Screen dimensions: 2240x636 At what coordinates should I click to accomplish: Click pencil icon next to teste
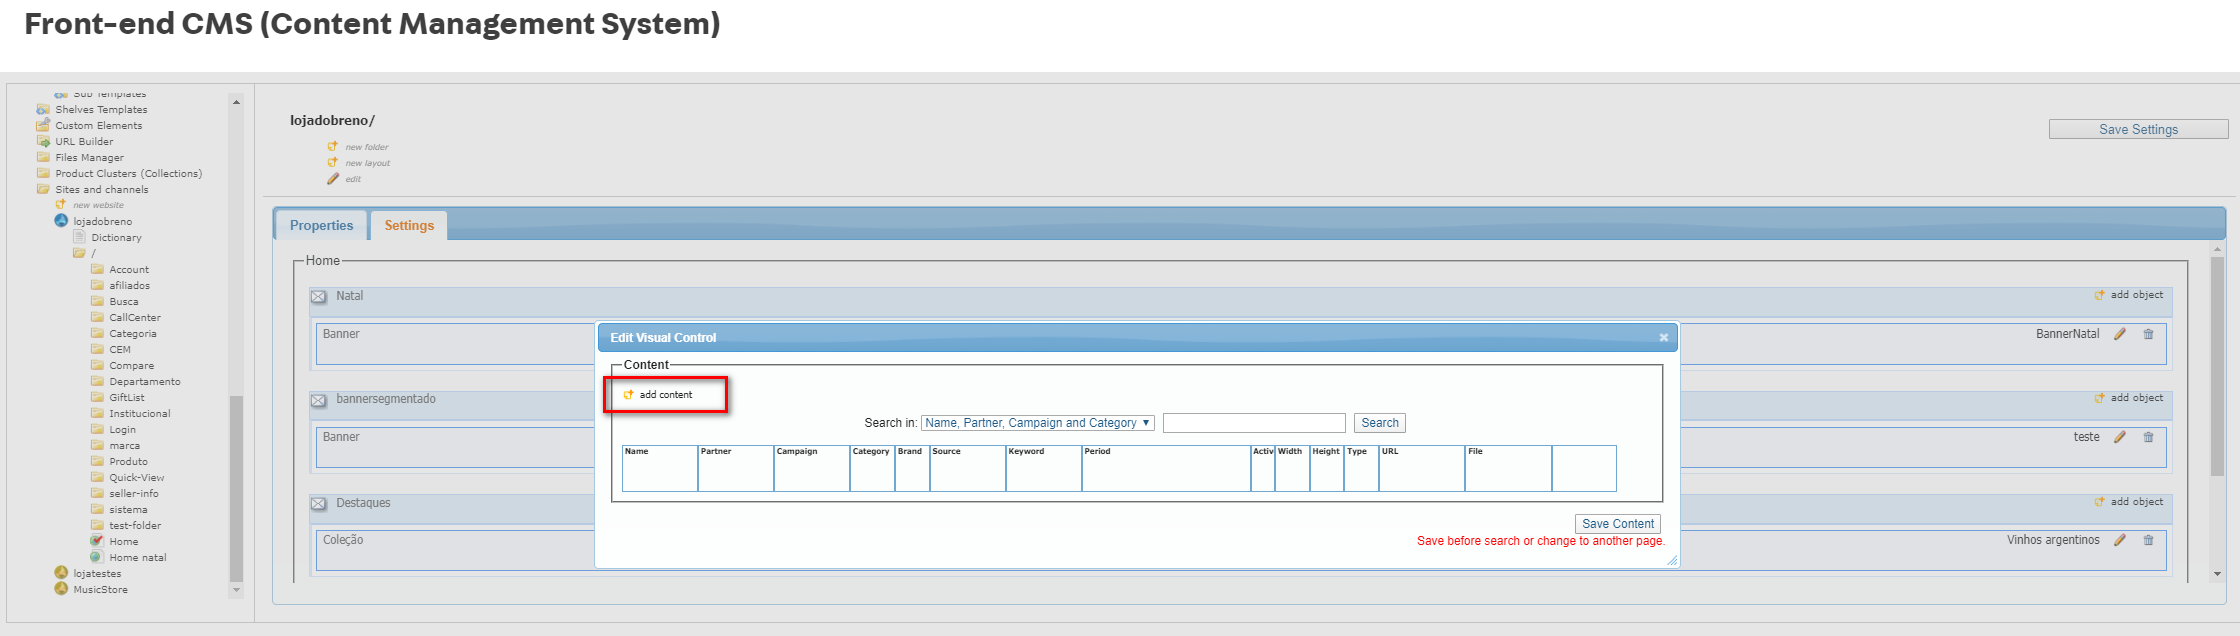tap(2119, 437)
